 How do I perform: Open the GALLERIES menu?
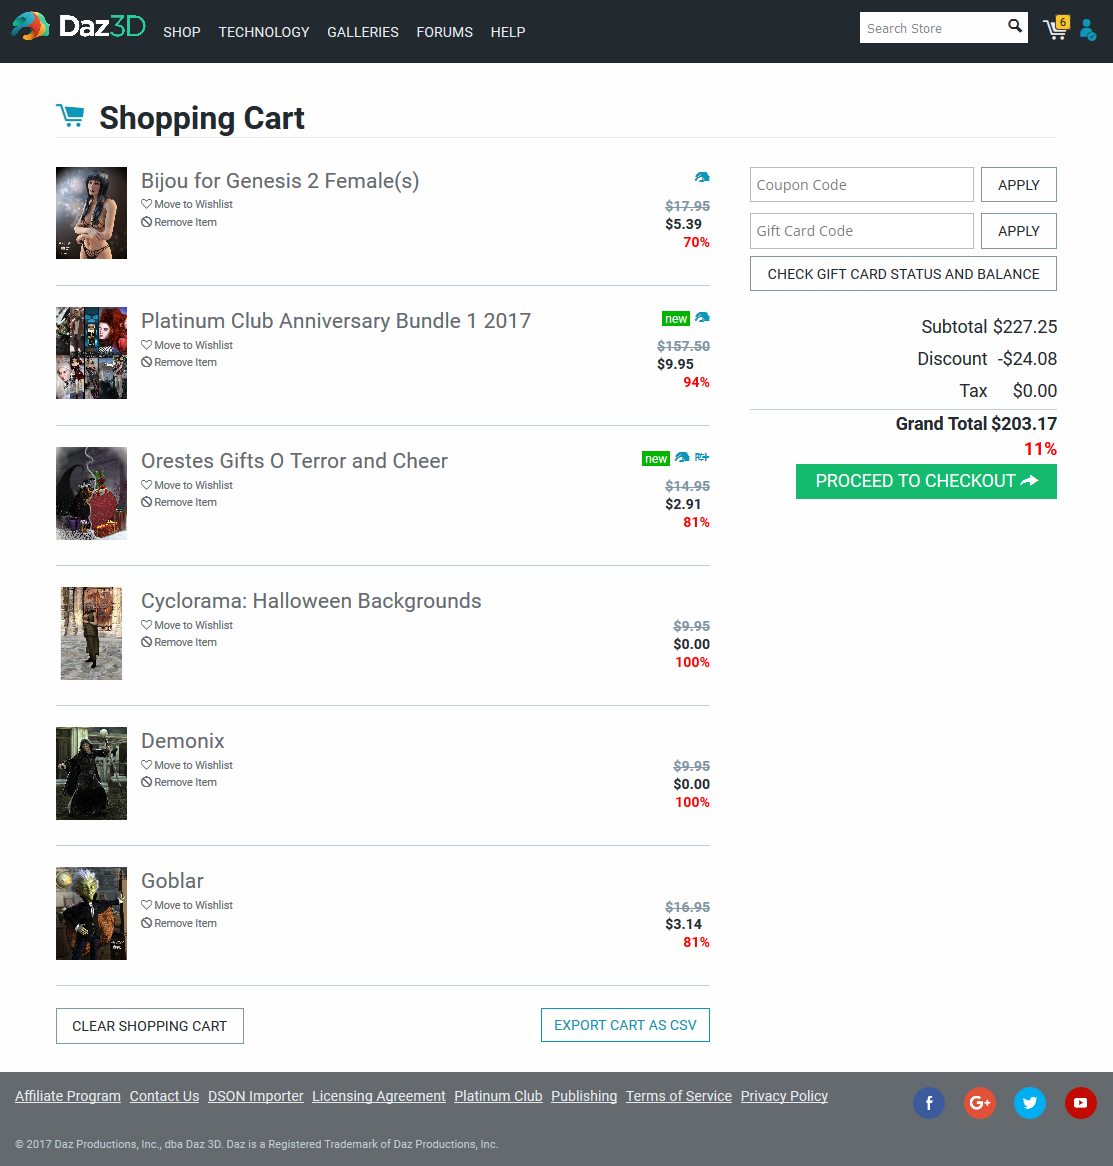point(363,32)
